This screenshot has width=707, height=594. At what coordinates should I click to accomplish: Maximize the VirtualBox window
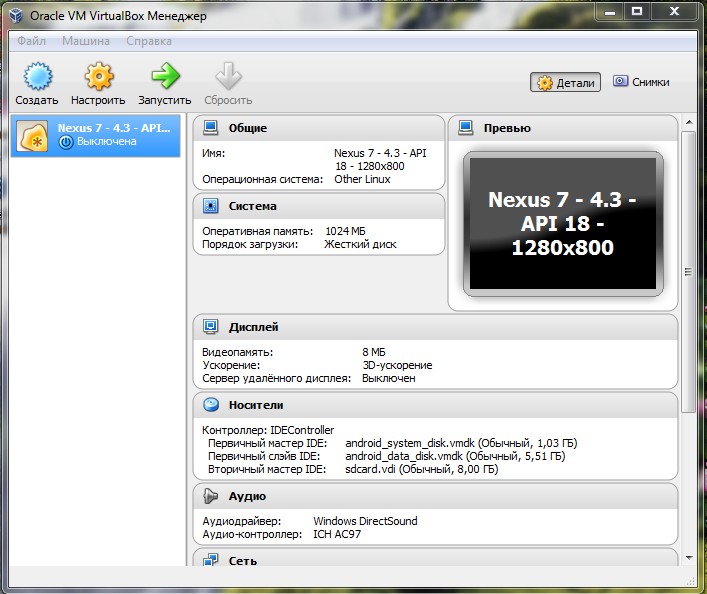(637, 12)
